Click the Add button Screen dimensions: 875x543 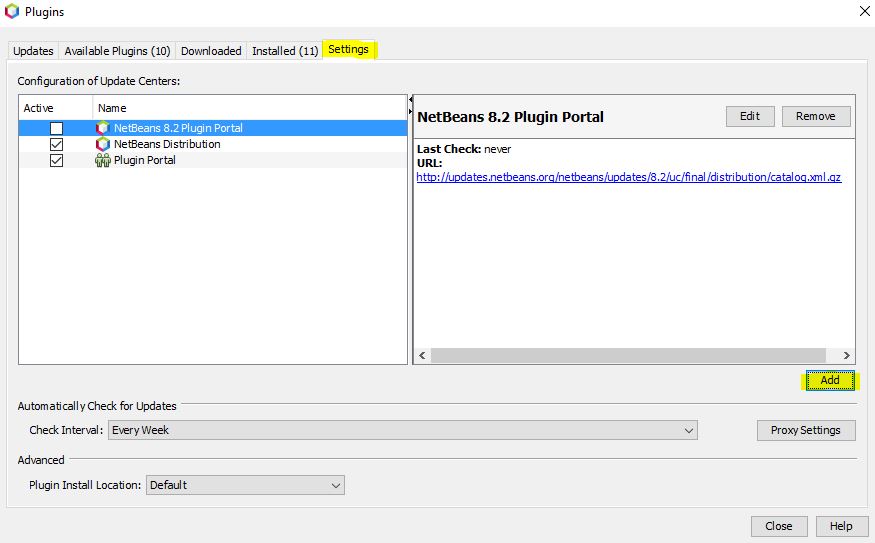pos(830,380)
